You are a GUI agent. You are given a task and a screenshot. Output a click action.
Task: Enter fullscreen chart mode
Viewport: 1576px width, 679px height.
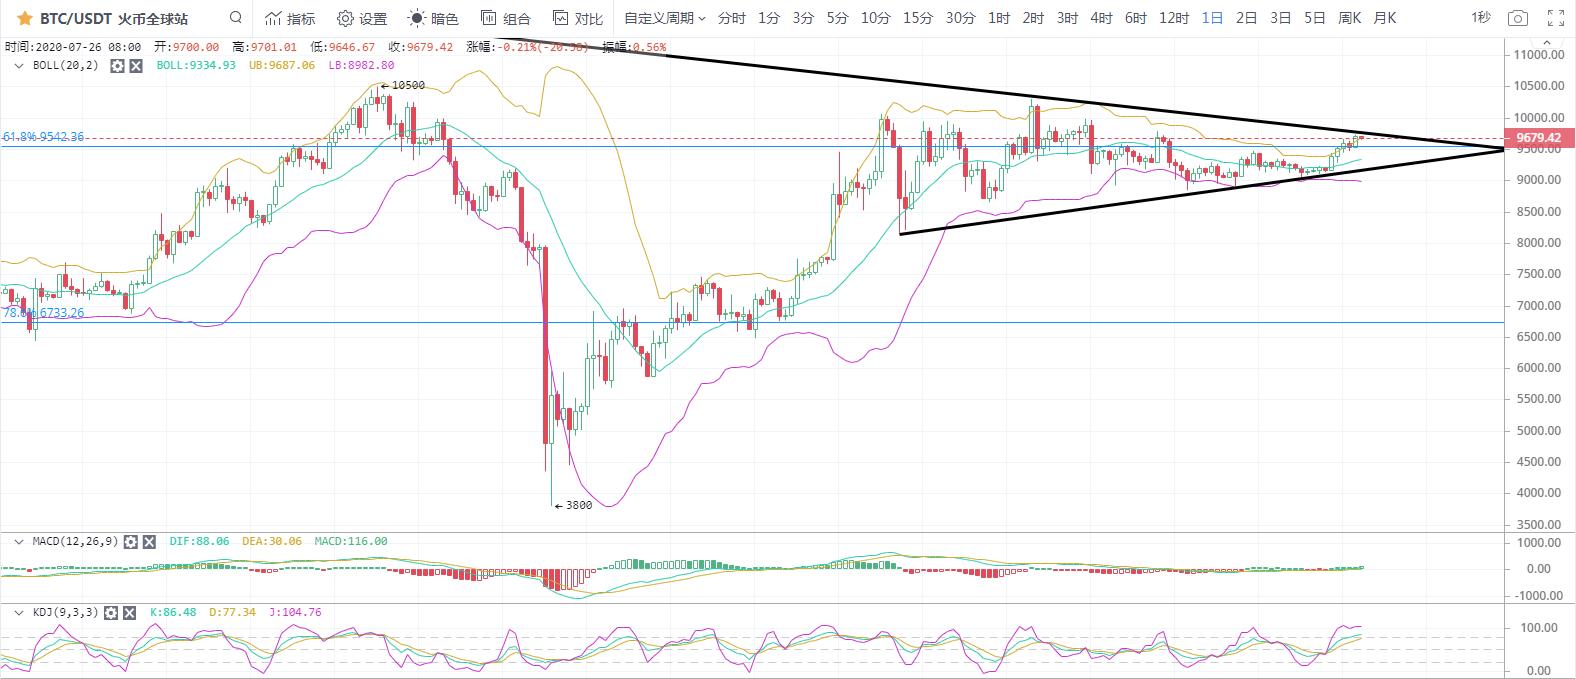click(1555, 18)
